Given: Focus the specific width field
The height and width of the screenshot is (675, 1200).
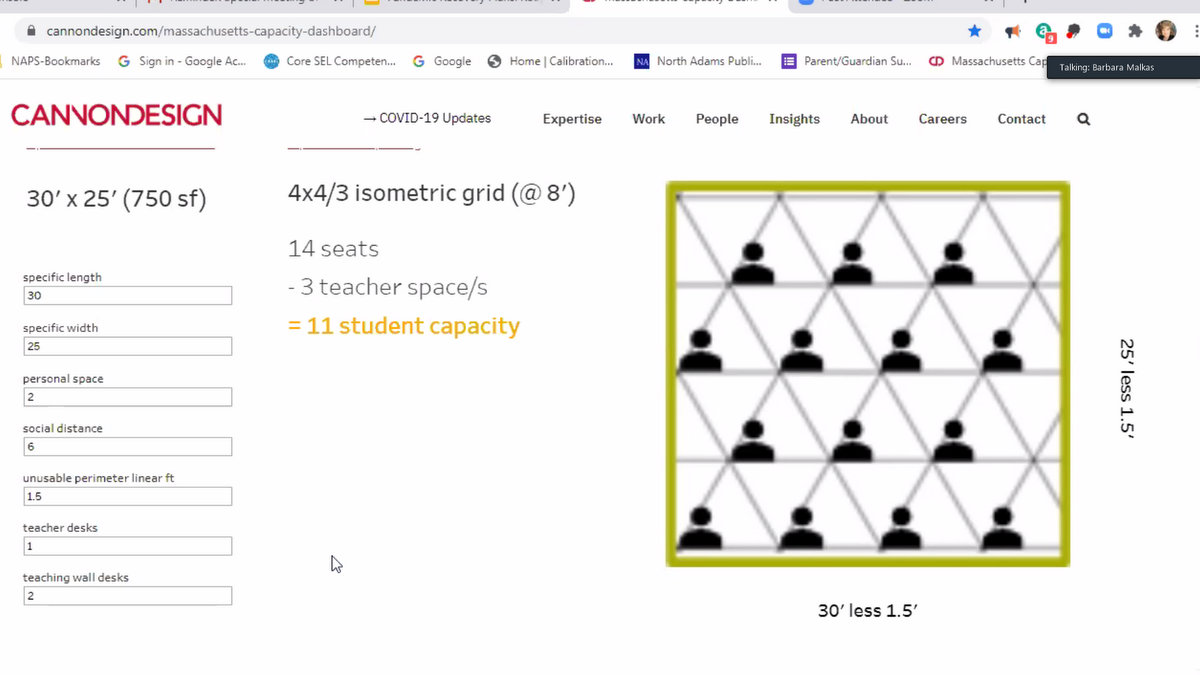Looking at the screenshot, I should 127,346.
